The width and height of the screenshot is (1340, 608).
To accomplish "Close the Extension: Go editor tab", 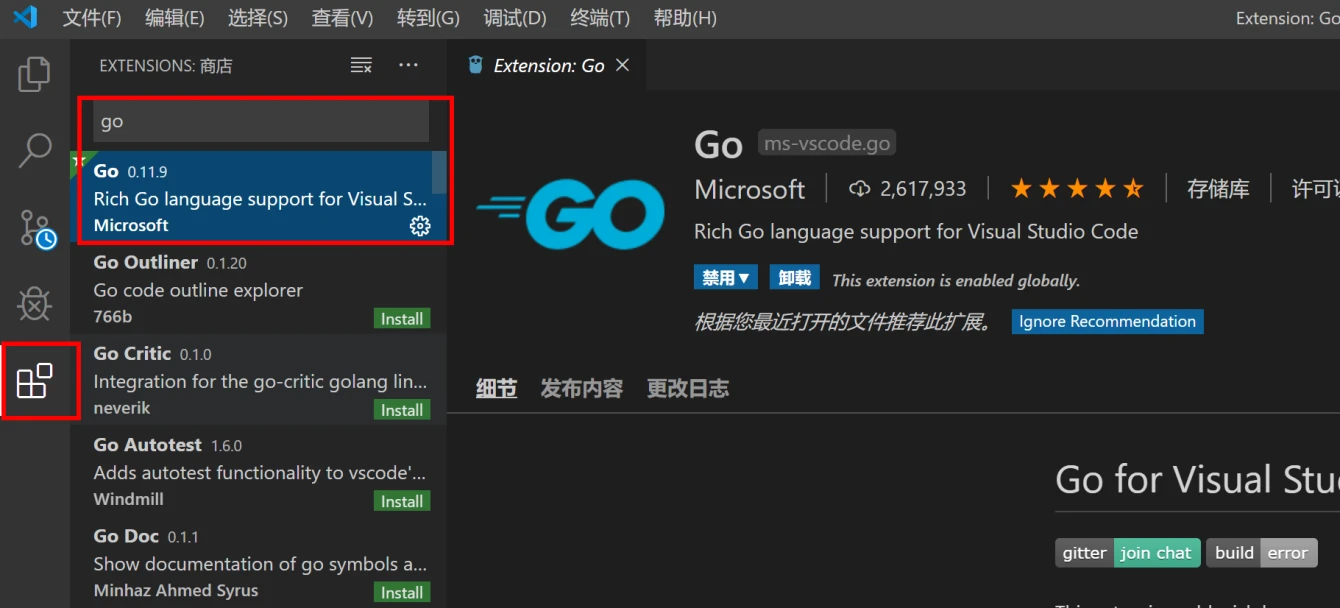I will 623,64.
